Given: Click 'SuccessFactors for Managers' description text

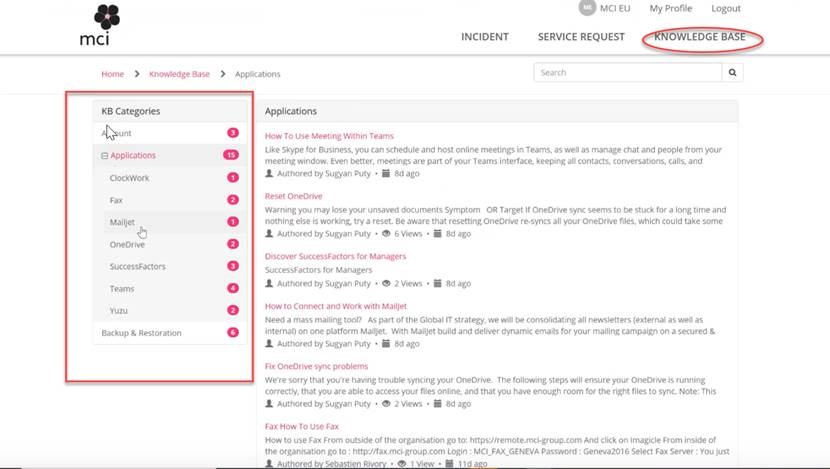Looking at the screenshot, I should tap(319, 270).
